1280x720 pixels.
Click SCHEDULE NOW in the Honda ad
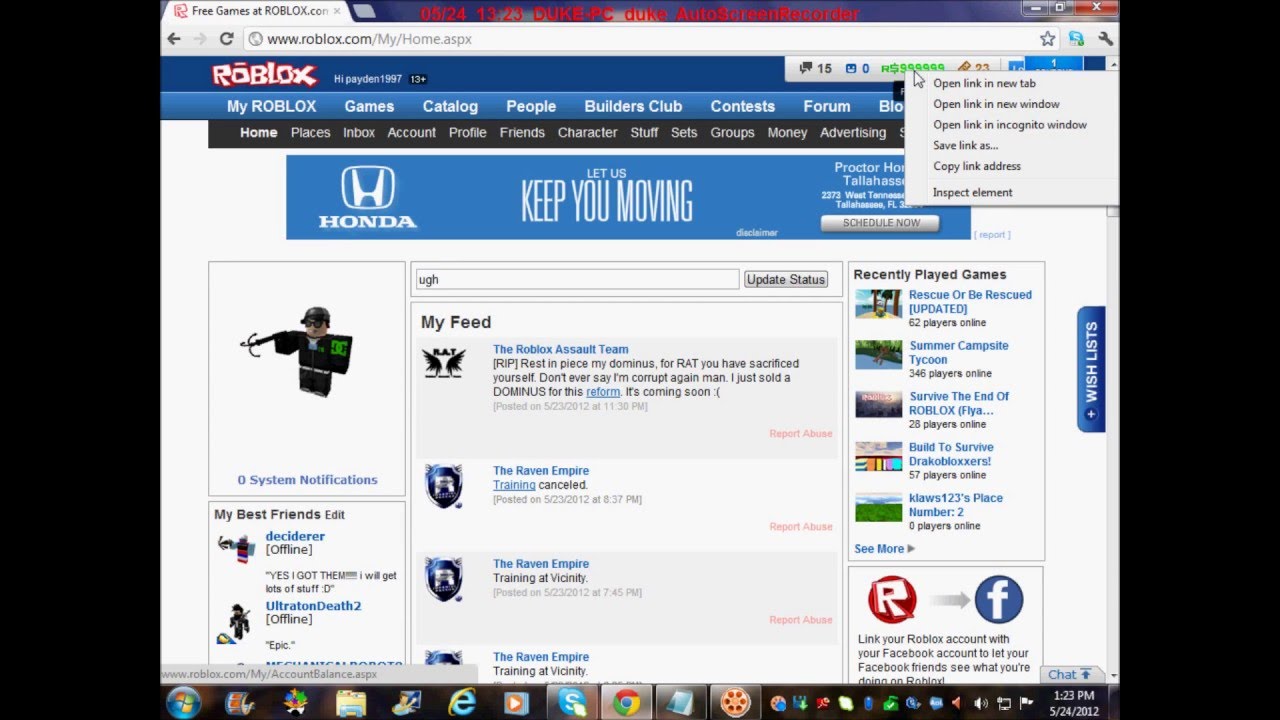point(880,223)
